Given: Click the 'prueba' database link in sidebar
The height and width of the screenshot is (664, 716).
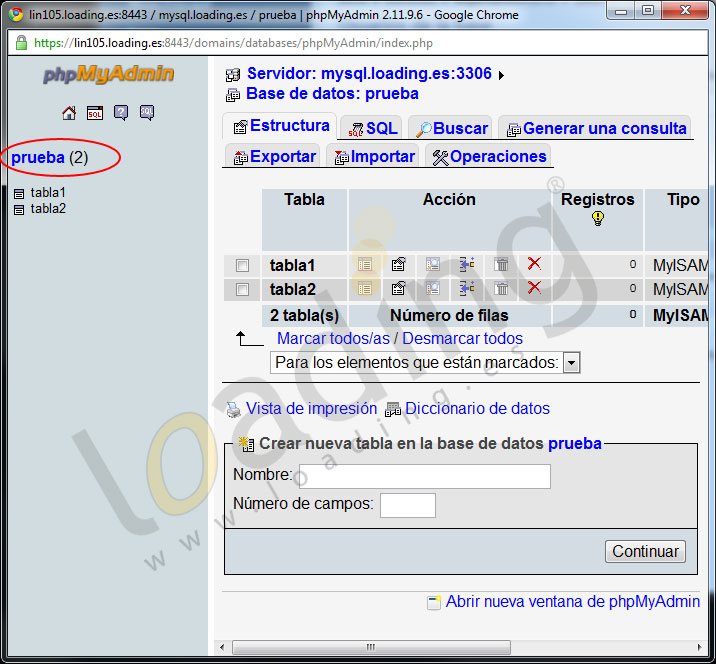Looking at the screenshot, I should coord(38,158).
